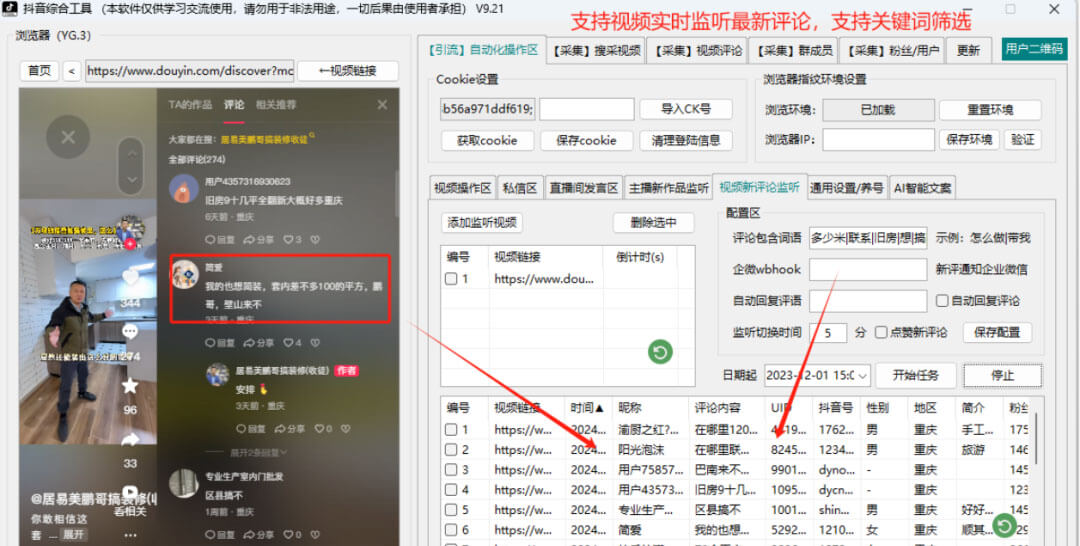Open 【采集】视频评论 tab
Screen dimensions: 1080x546
[x=698, y=50]
